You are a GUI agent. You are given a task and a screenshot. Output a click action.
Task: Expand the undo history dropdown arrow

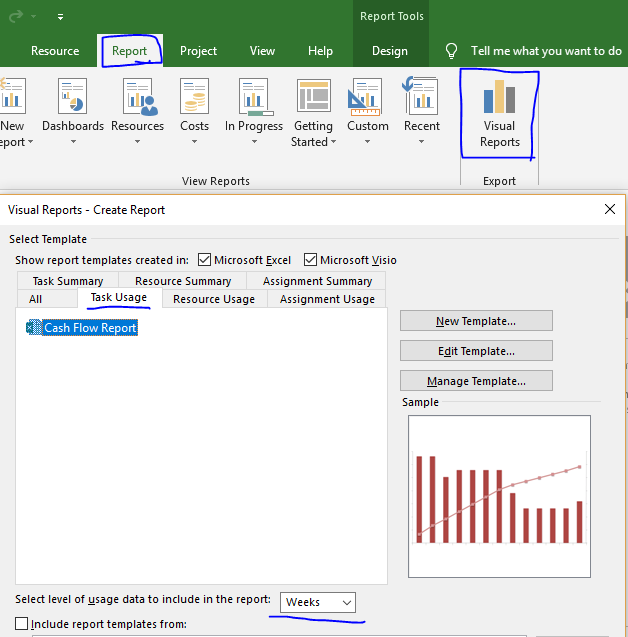[34, 17]
